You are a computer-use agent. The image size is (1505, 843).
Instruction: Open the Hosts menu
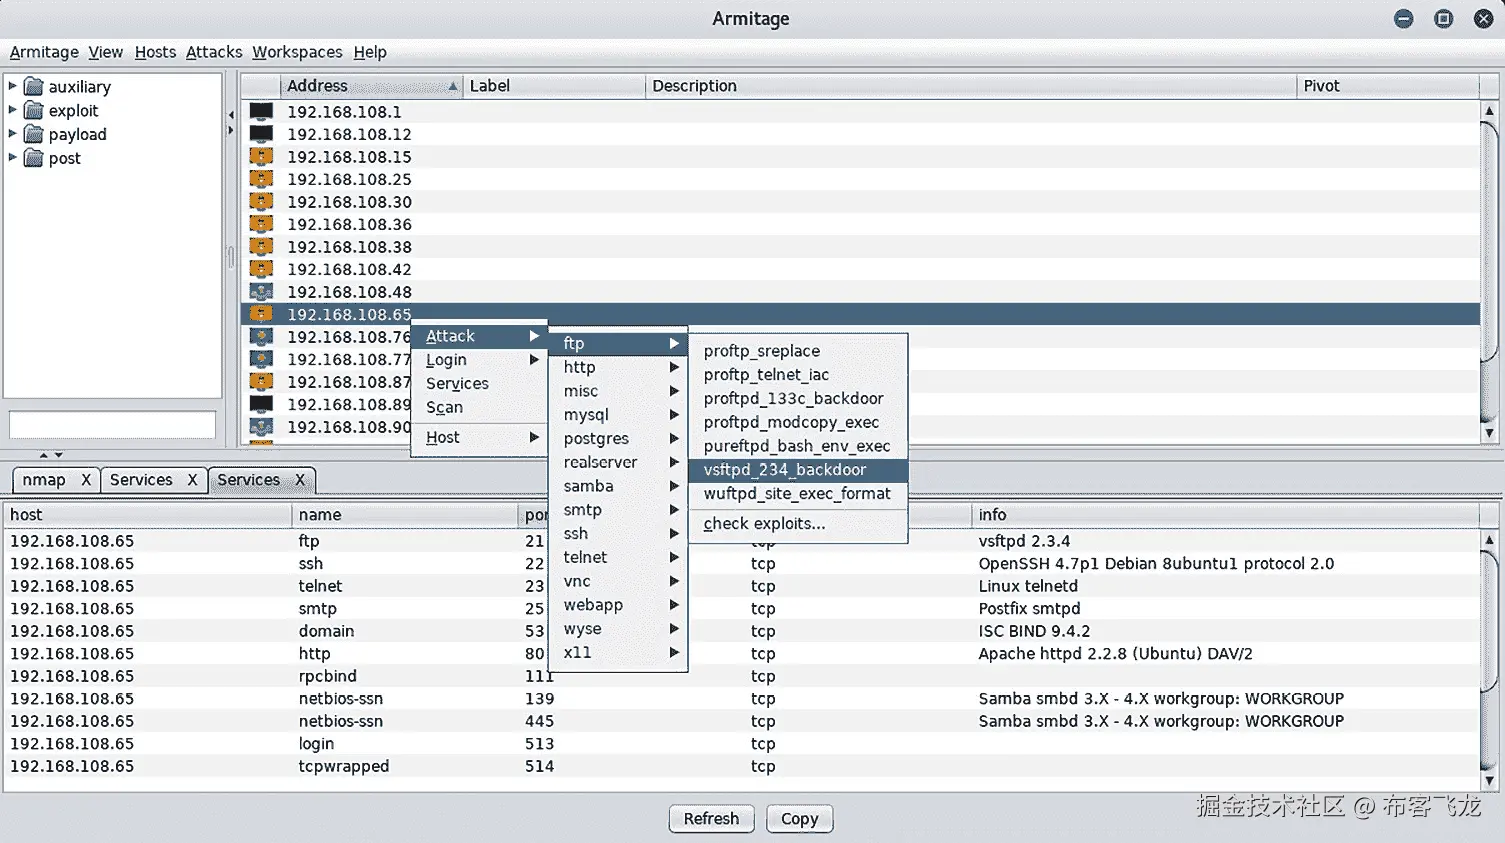click(155, 52)
